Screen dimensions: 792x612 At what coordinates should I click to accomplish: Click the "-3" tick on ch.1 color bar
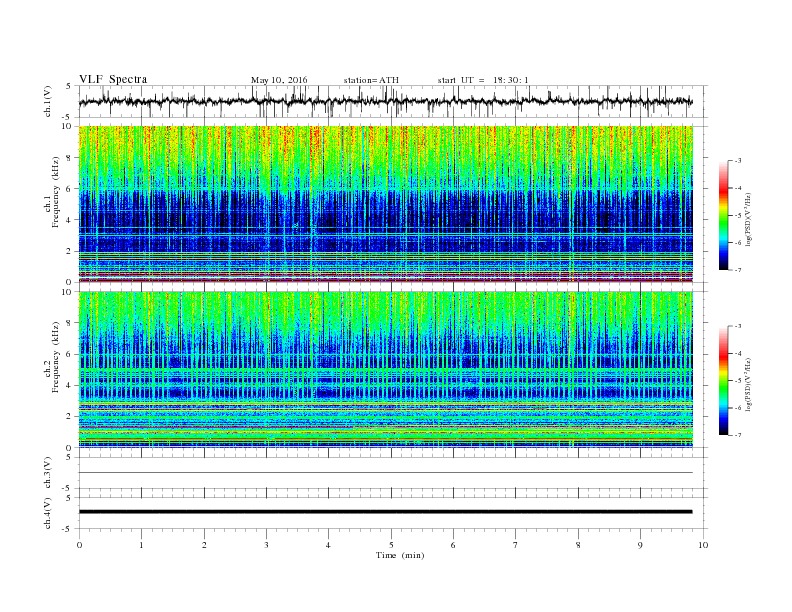[x=738, y=161]
